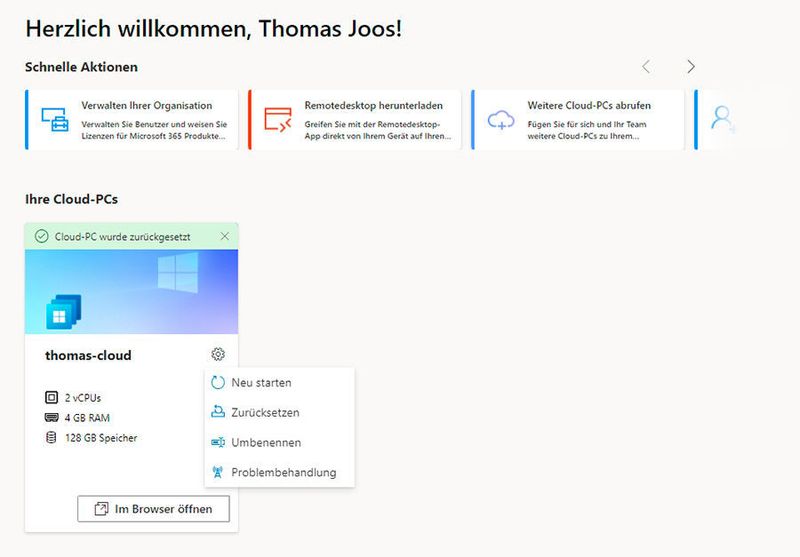Image resolution: width=800 pixels, height=557 pixels.
Task: Choose Problembehandlung in the context menu
Action: pyautogui.click(x=279, y=472)
